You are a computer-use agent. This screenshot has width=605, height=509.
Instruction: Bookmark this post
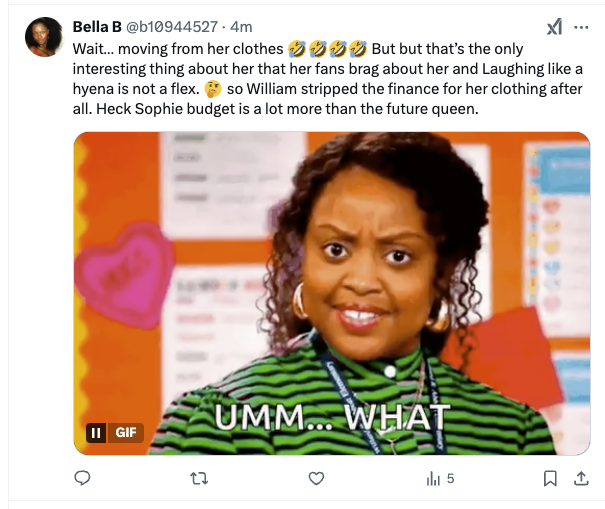coord(550,479)
